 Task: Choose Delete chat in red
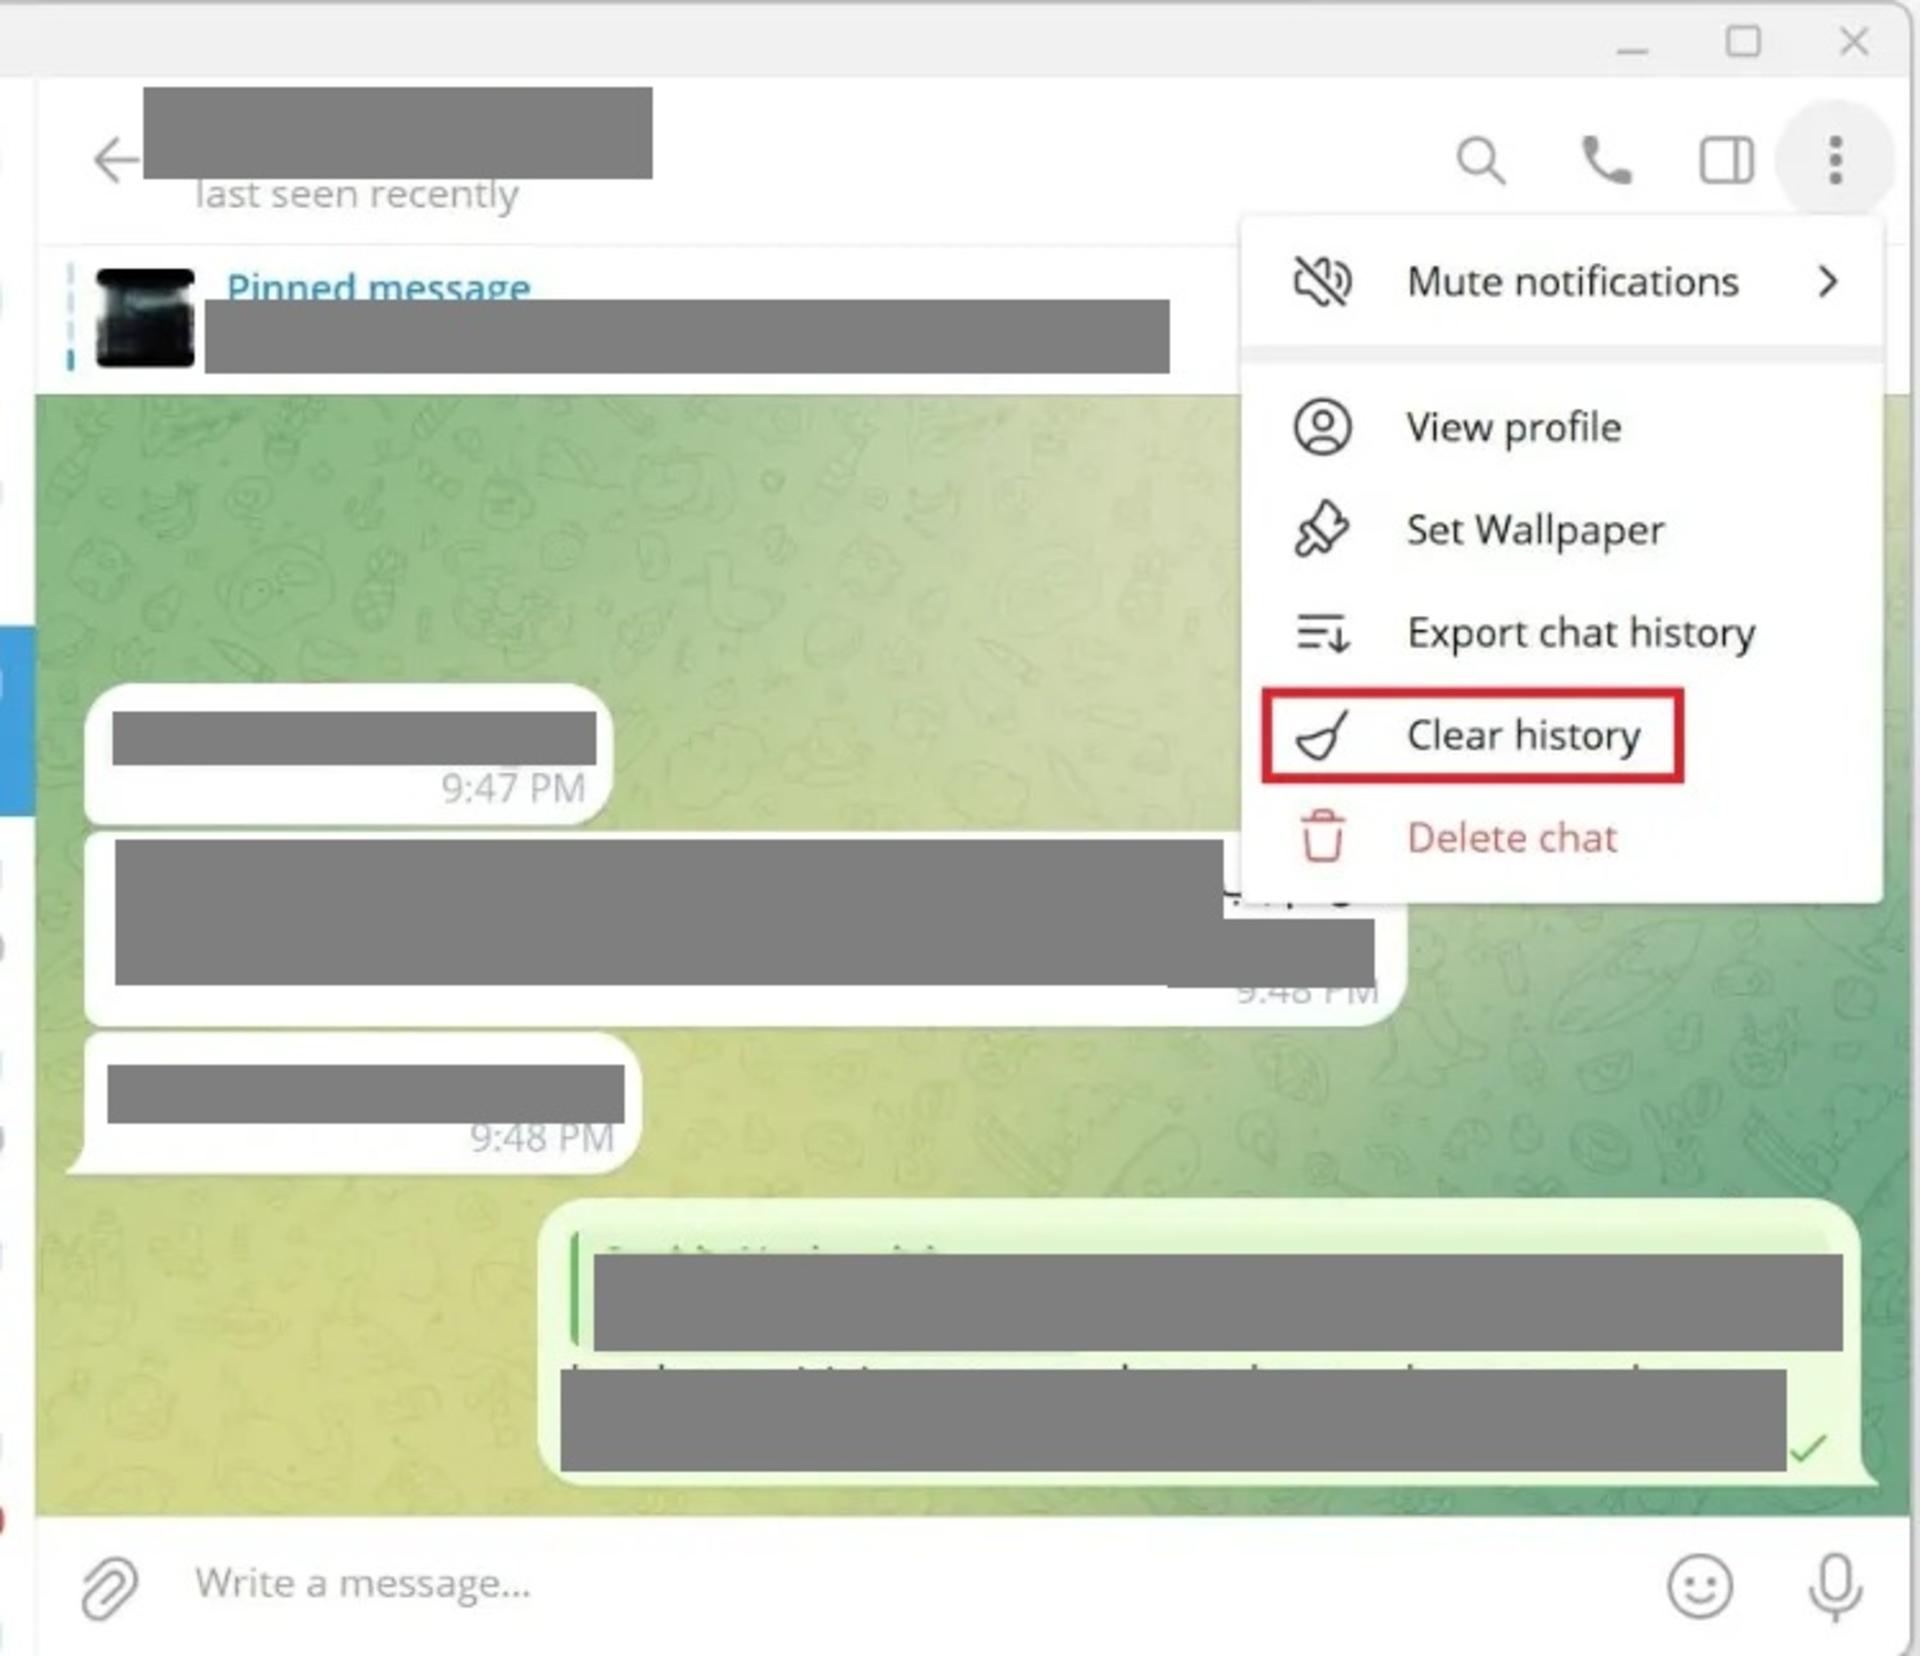pos(1562,838)
